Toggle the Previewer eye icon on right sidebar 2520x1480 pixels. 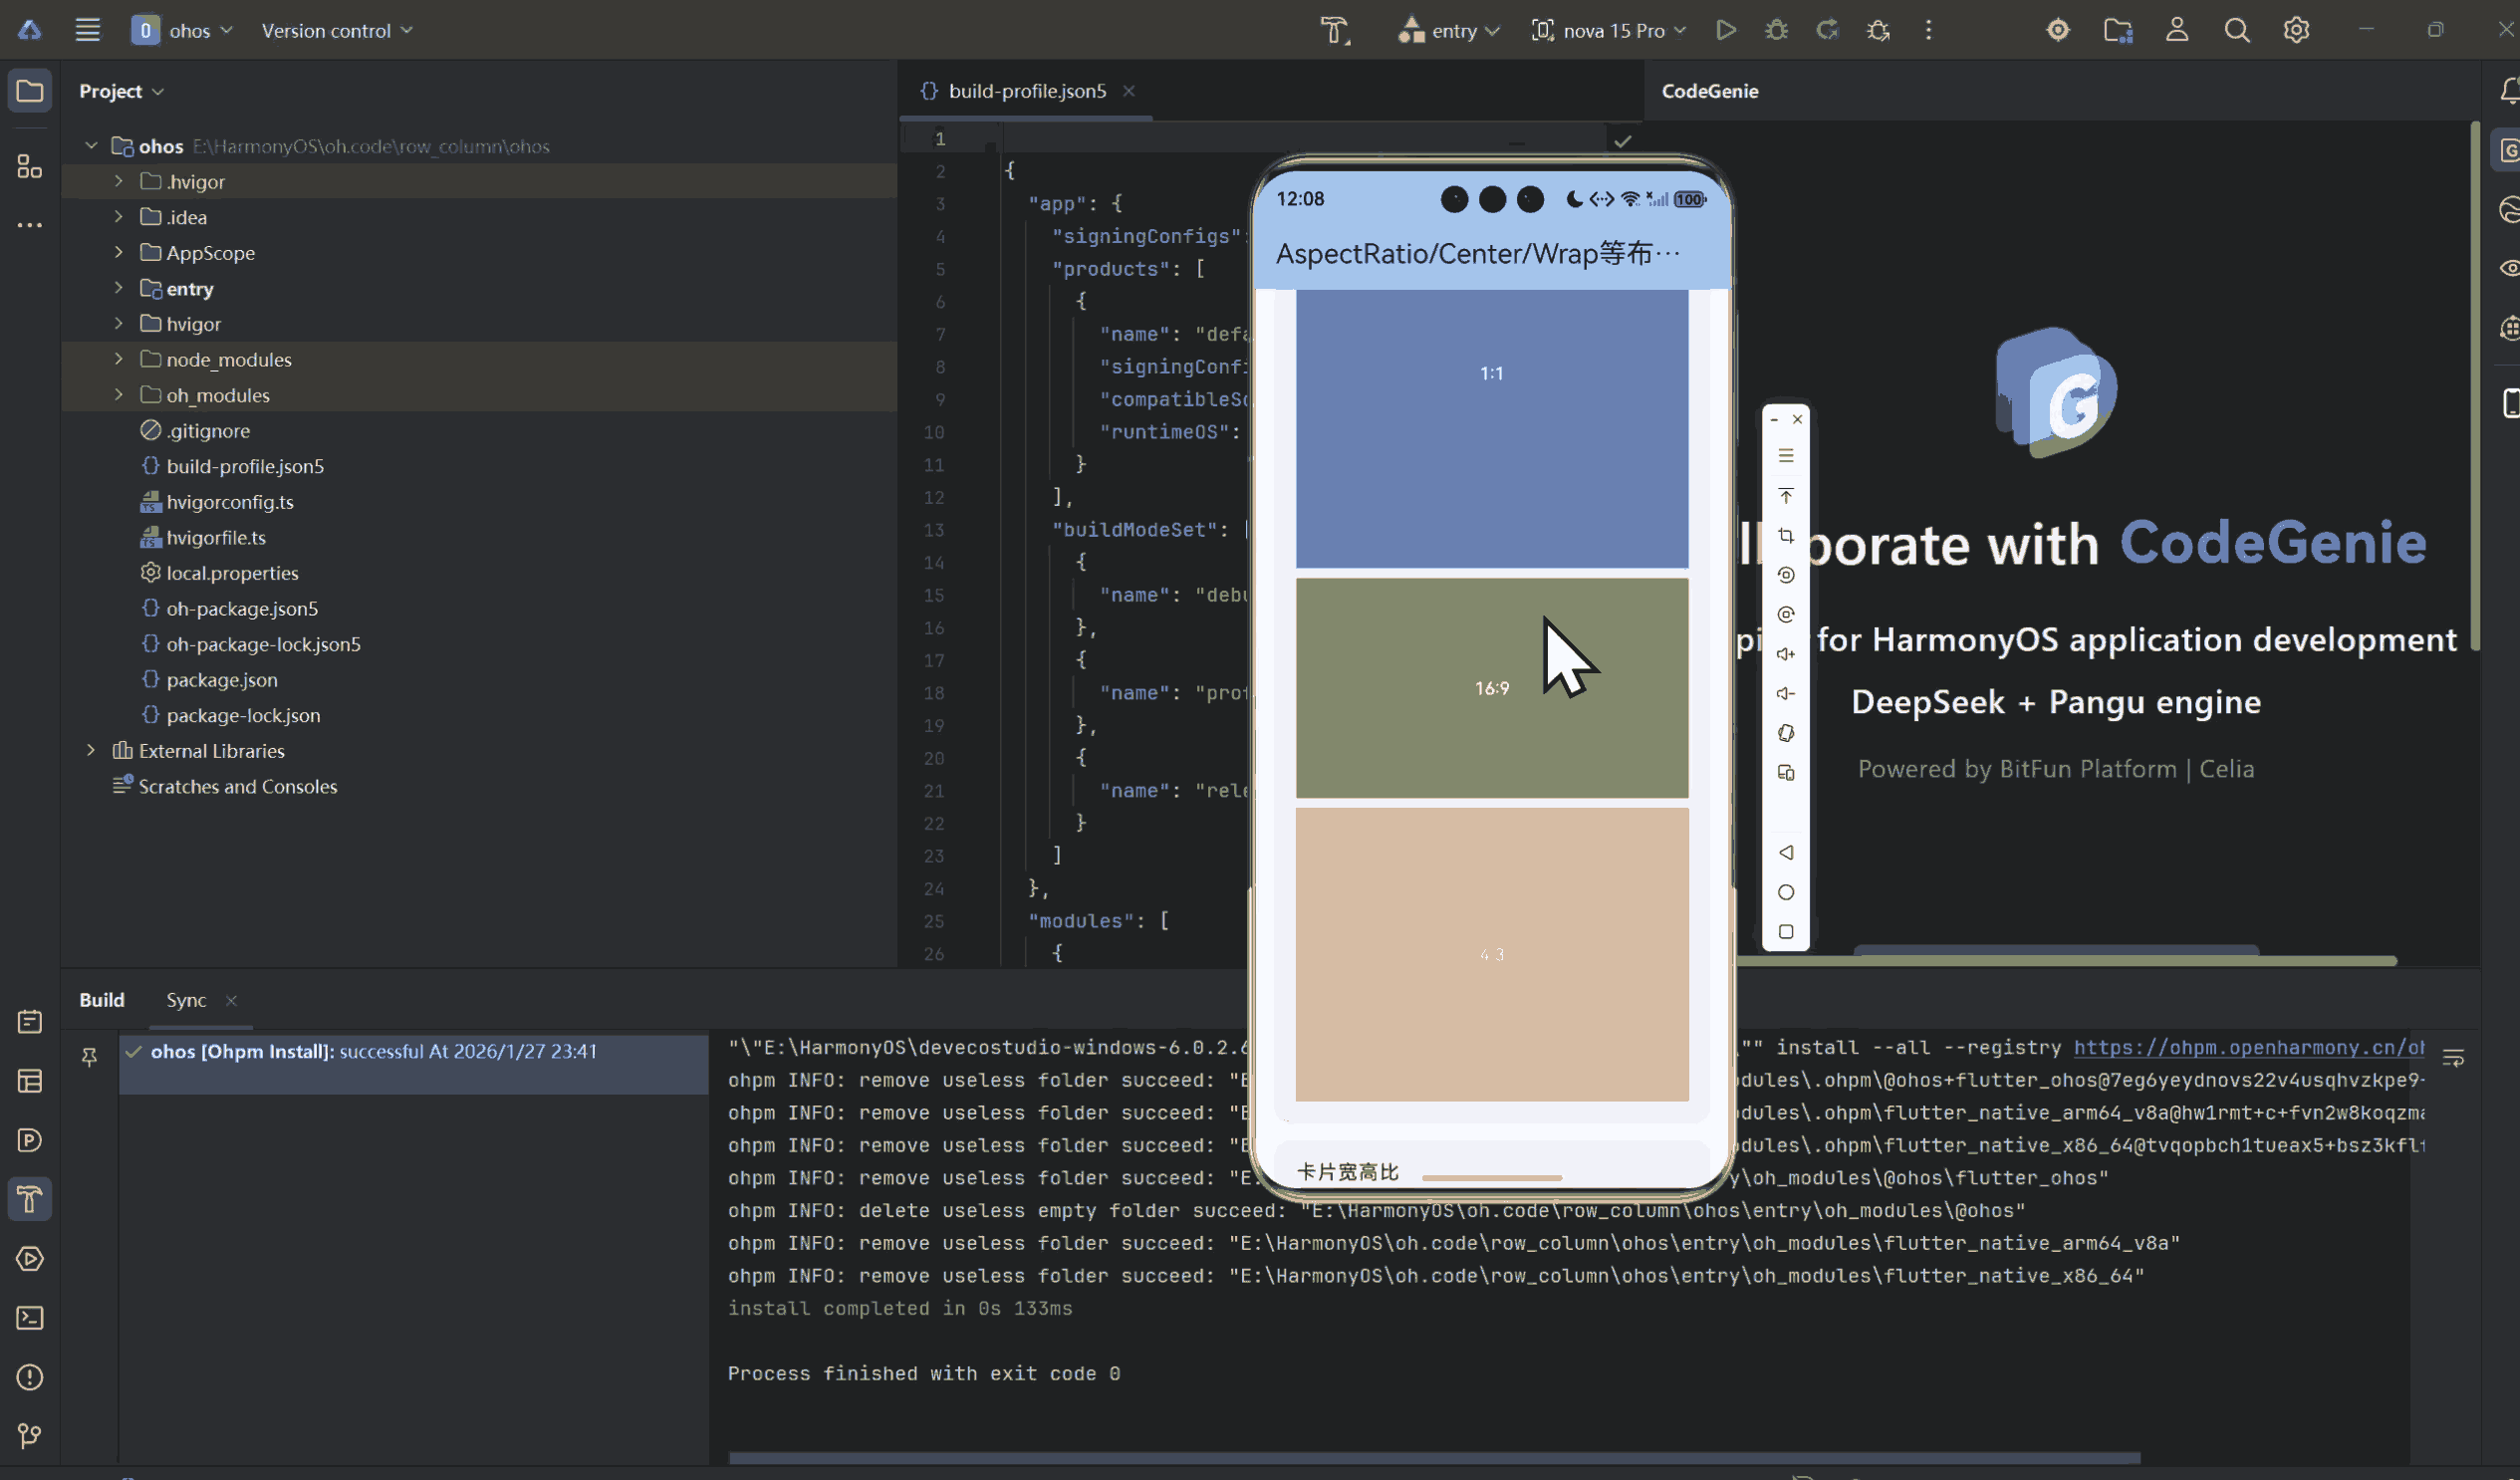tap(2510, 268)
